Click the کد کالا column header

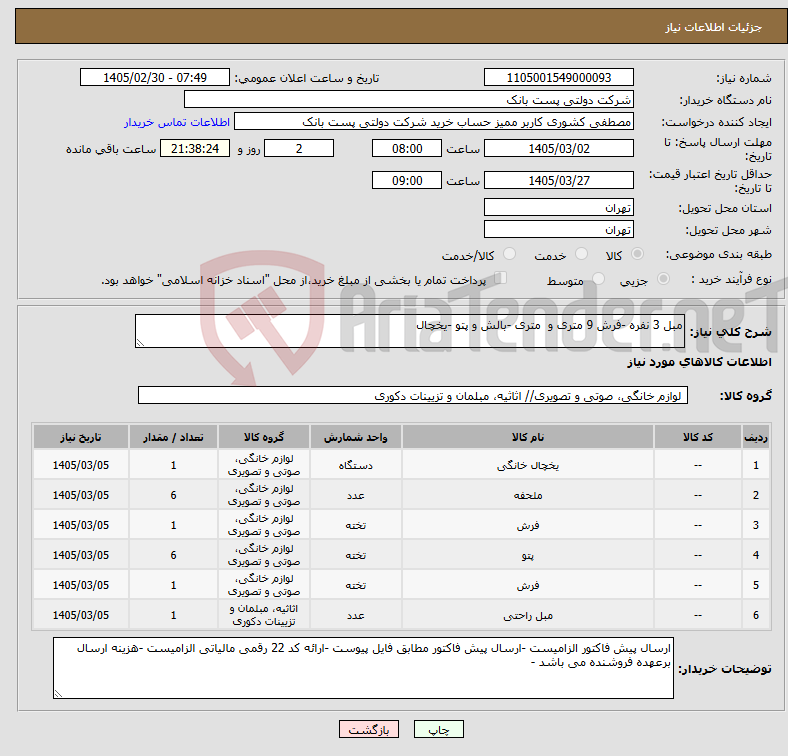698,437
